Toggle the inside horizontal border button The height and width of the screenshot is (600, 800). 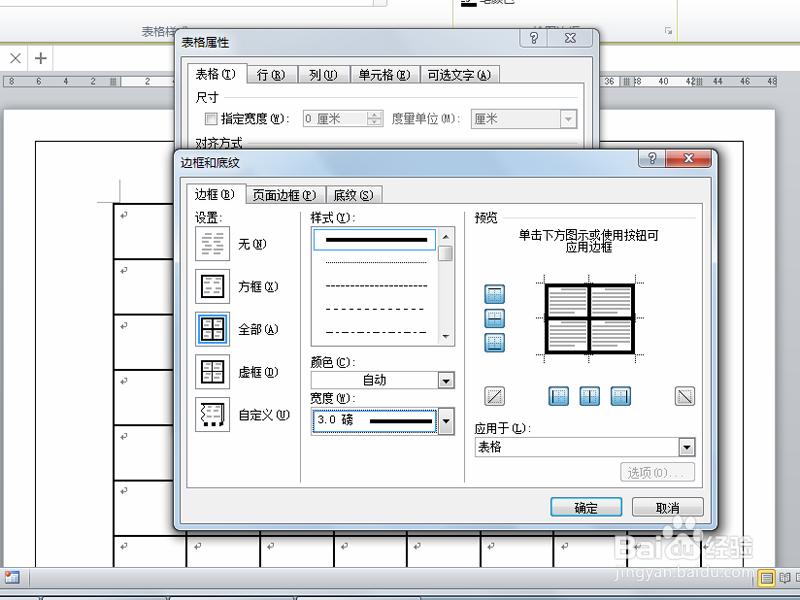494,318
